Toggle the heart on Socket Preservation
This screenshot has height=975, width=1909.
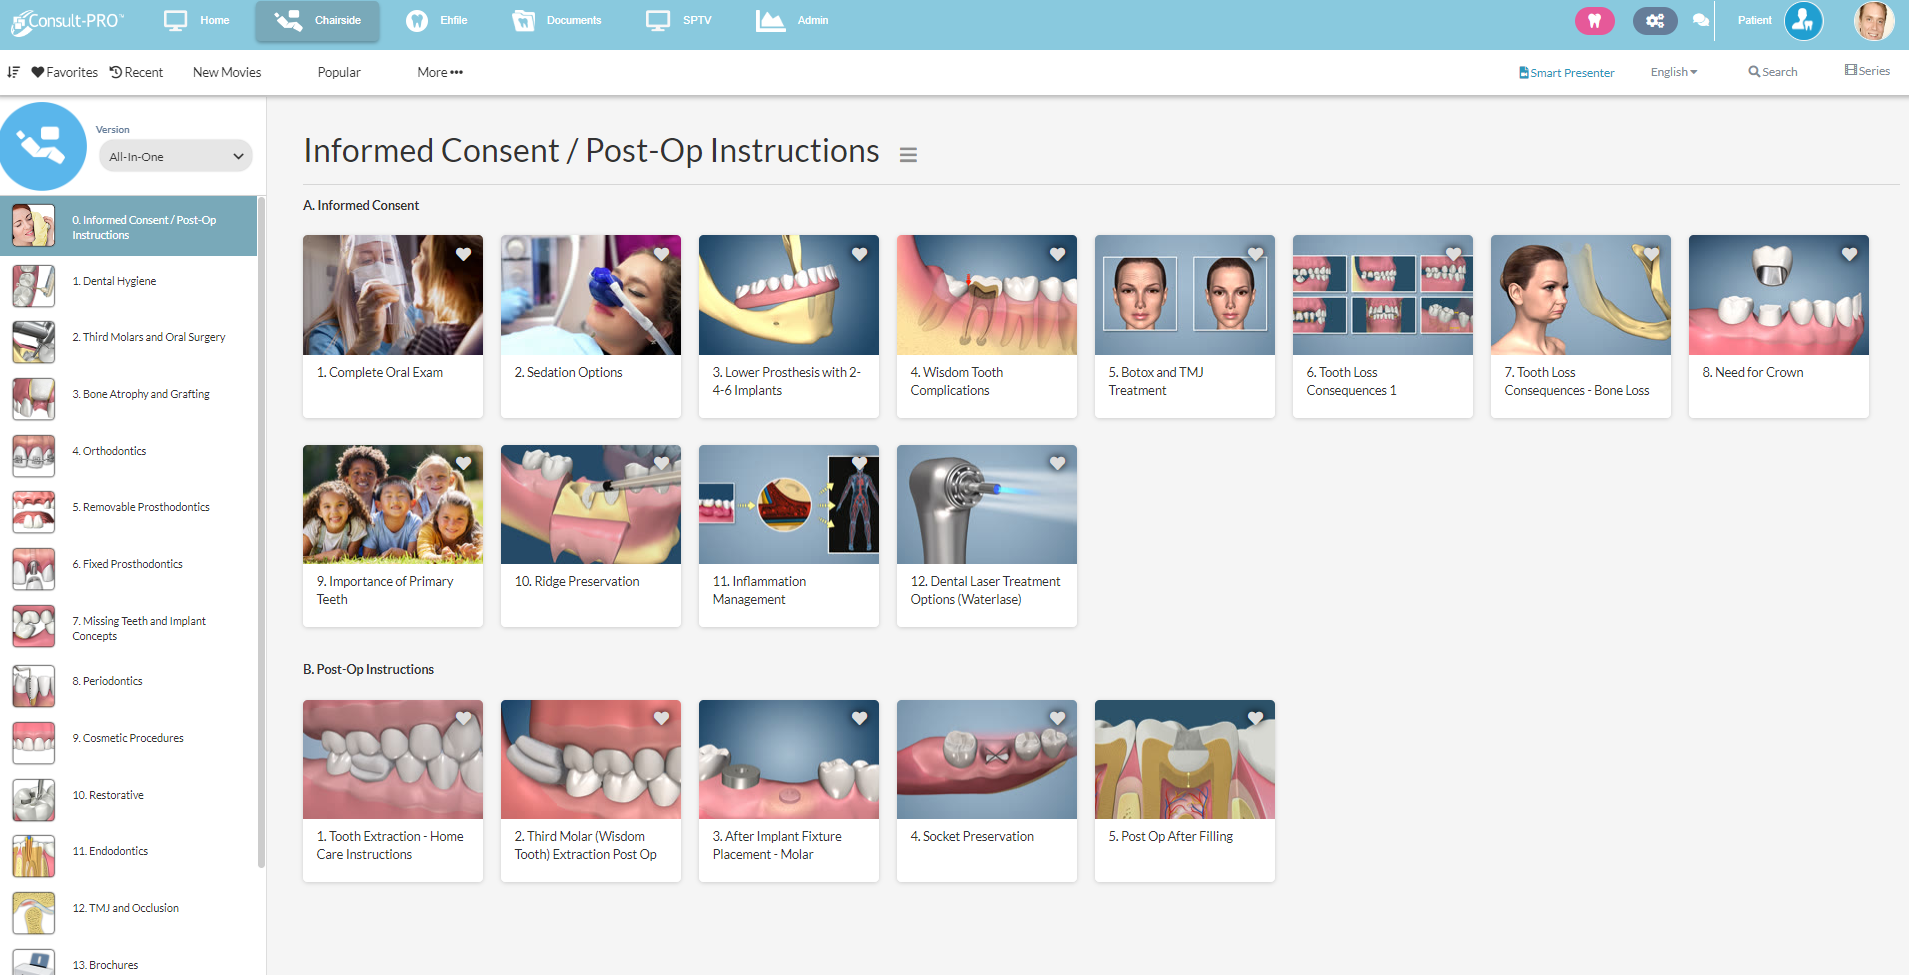coord(1058,717)
